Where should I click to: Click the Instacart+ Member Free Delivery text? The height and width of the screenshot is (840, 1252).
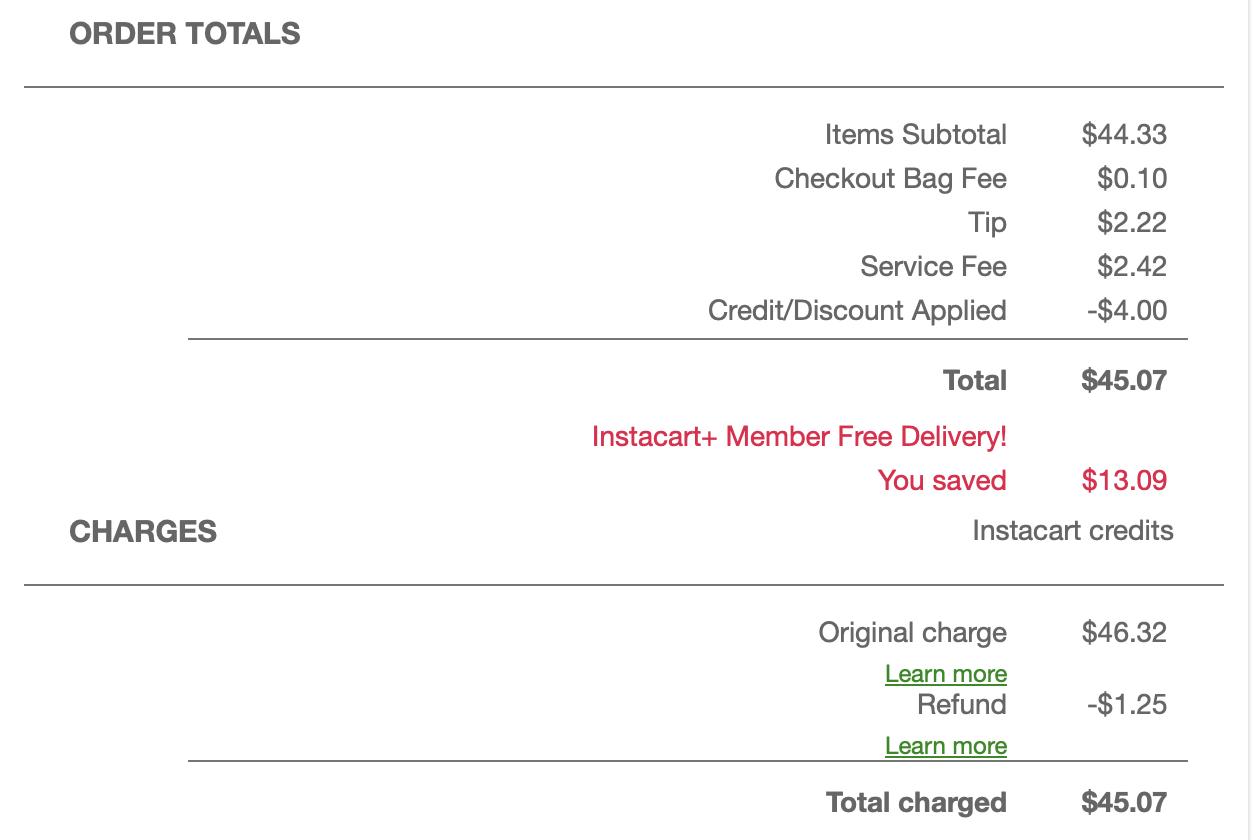click(x=799, y=437)
